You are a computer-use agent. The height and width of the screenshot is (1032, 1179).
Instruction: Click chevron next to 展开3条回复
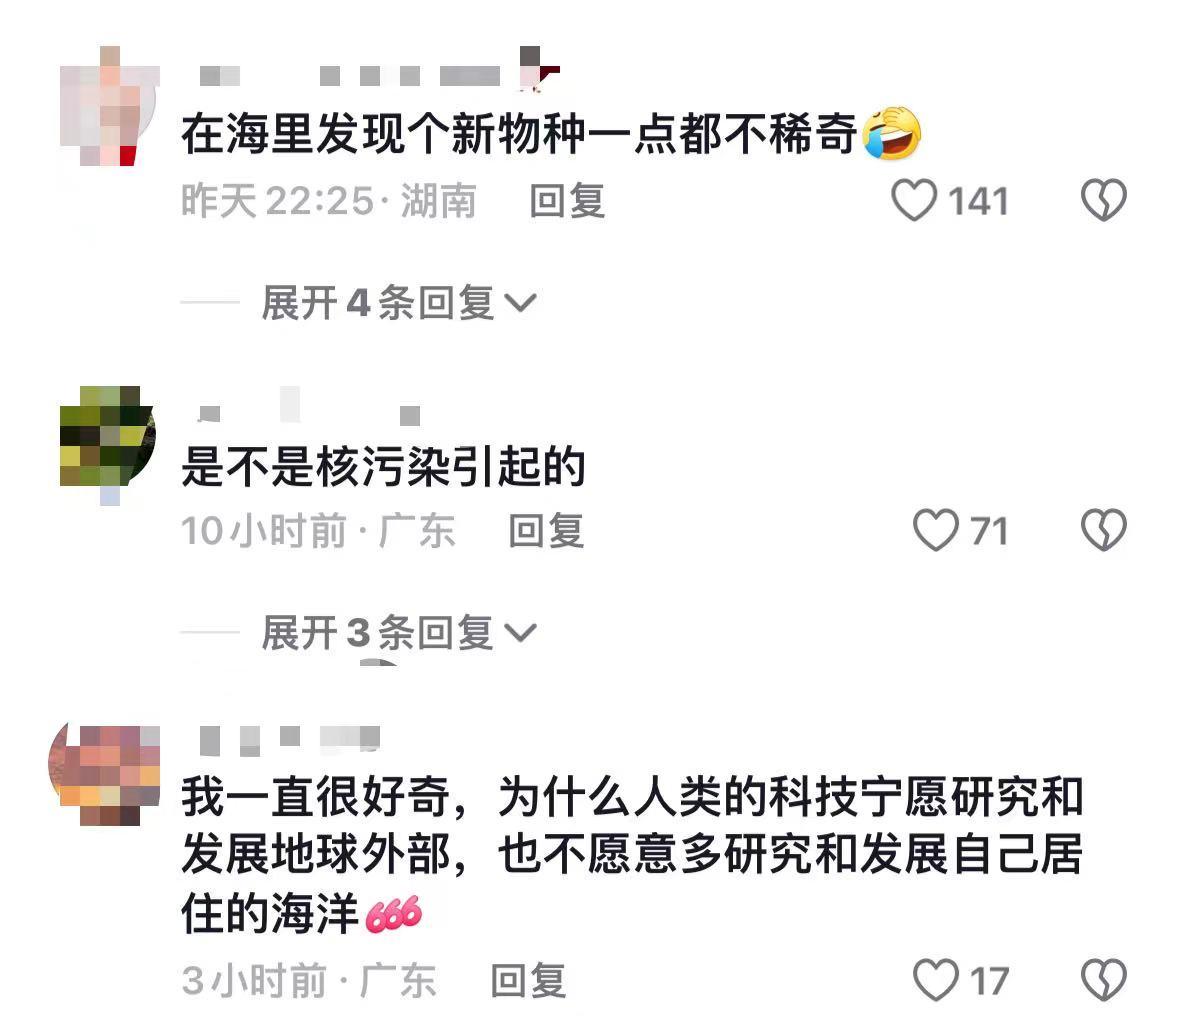[x=520, y=633]
